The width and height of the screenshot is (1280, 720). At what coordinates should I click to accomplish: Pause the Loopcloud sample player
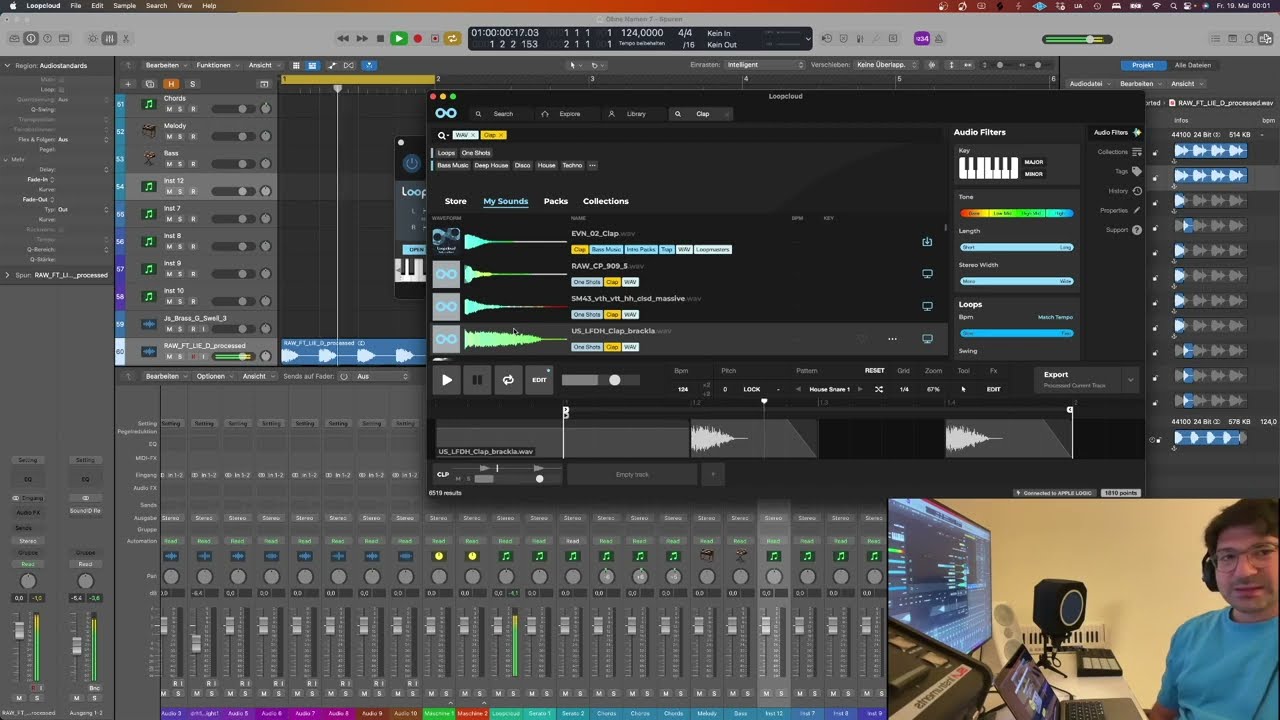[477, 380]
